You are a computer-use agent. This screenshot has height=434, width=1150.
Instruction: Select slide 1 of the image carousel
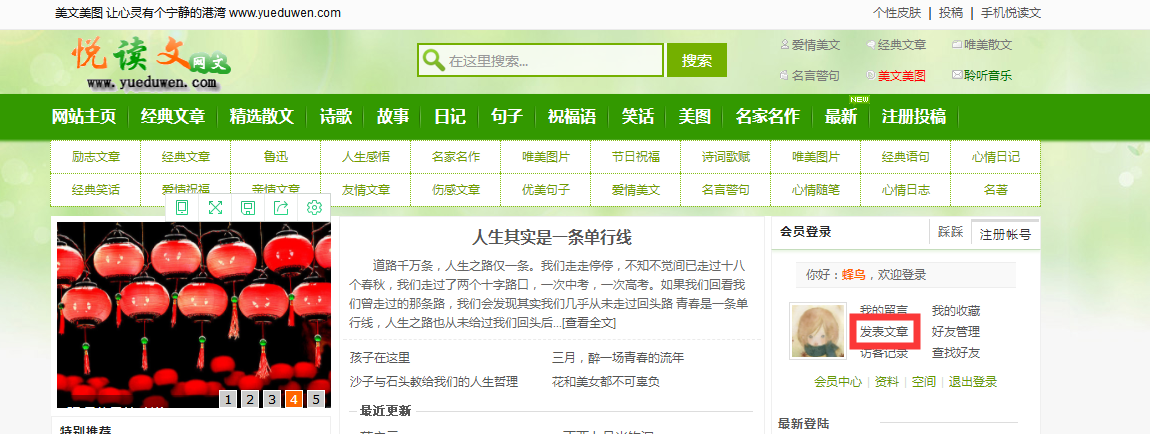click(228, 399)
